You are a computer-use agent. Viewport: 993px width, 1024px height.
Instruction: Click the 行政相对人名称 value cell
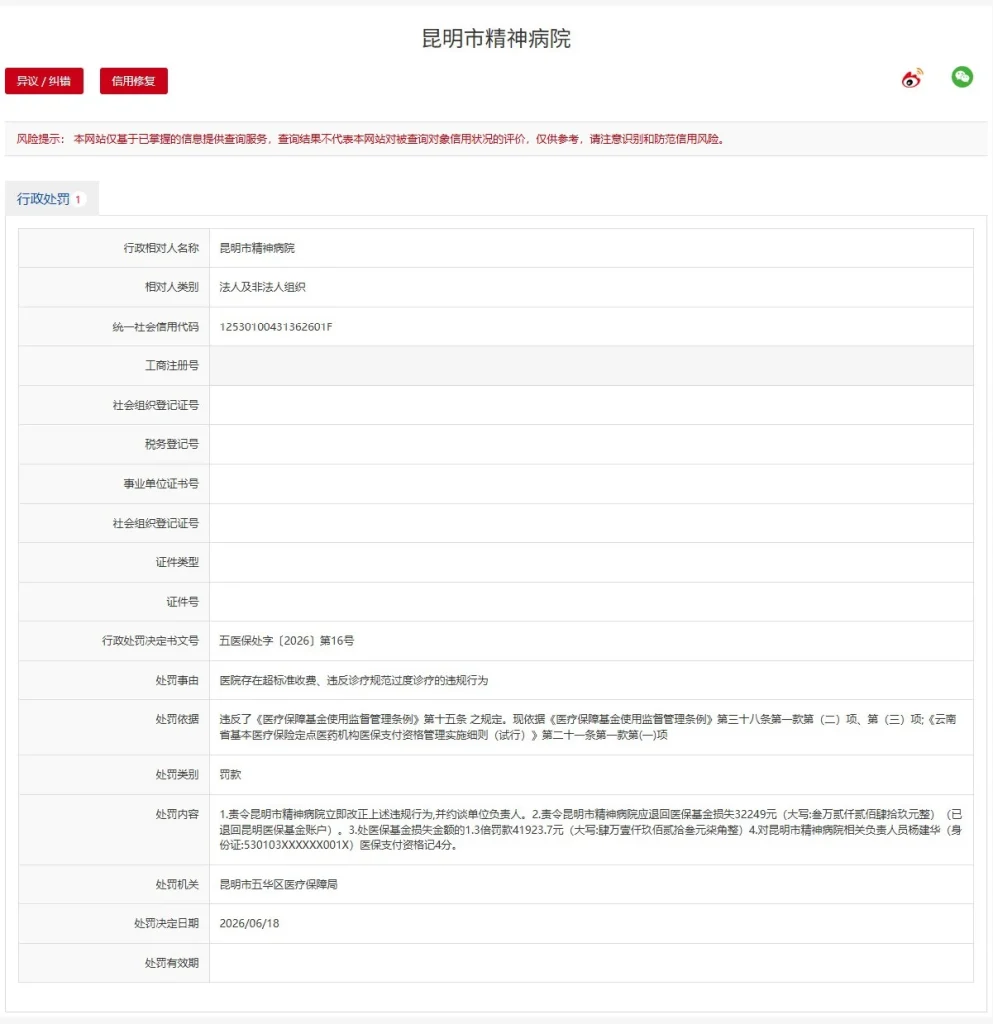coord(591,248)
